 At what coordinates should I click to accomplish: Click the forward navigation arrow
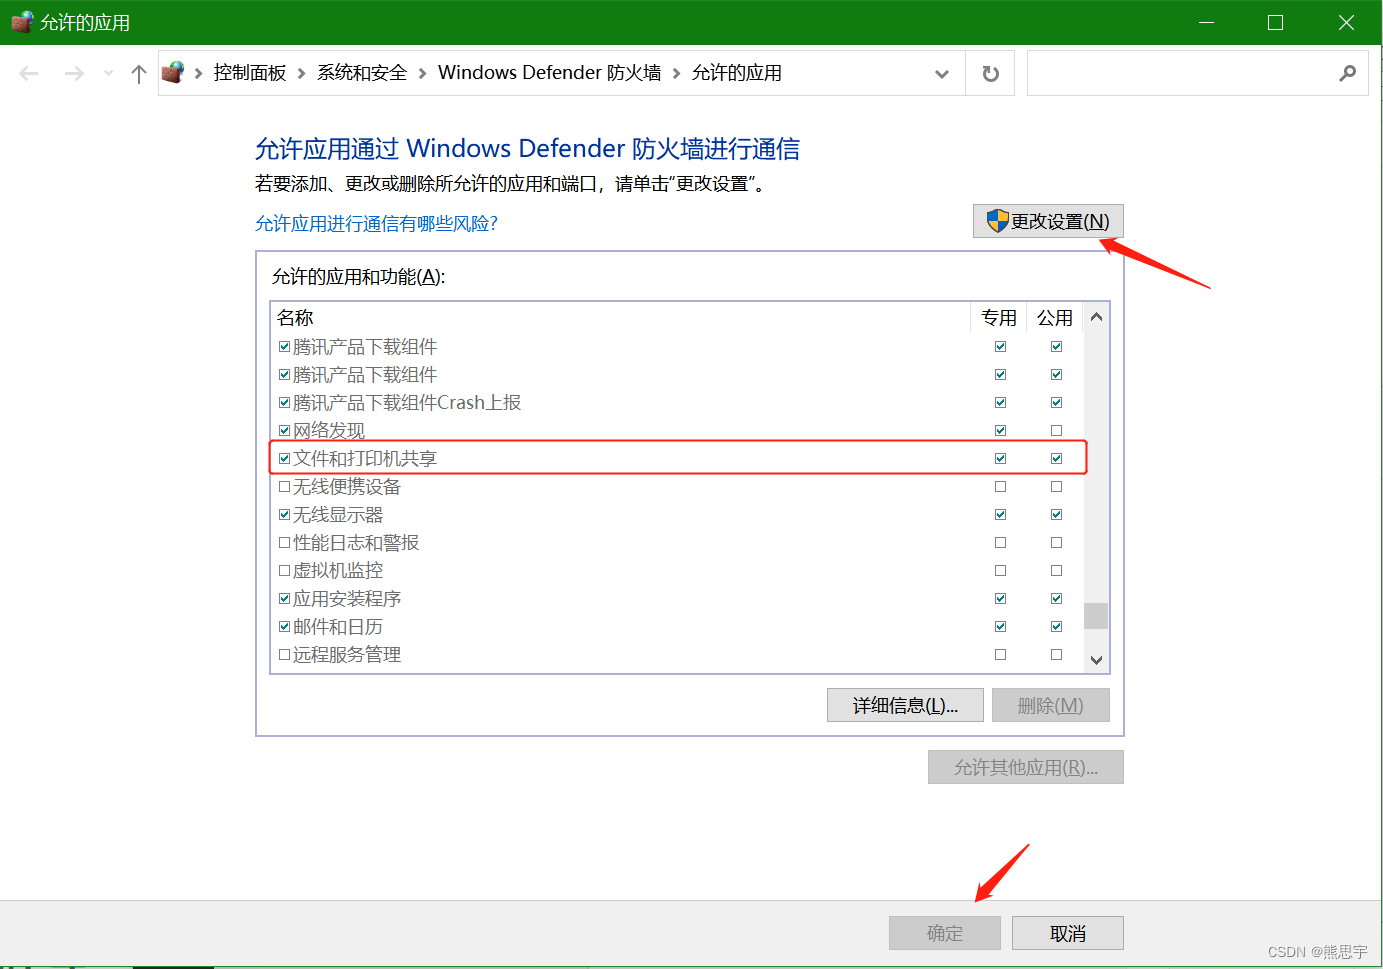coord(74,73)
